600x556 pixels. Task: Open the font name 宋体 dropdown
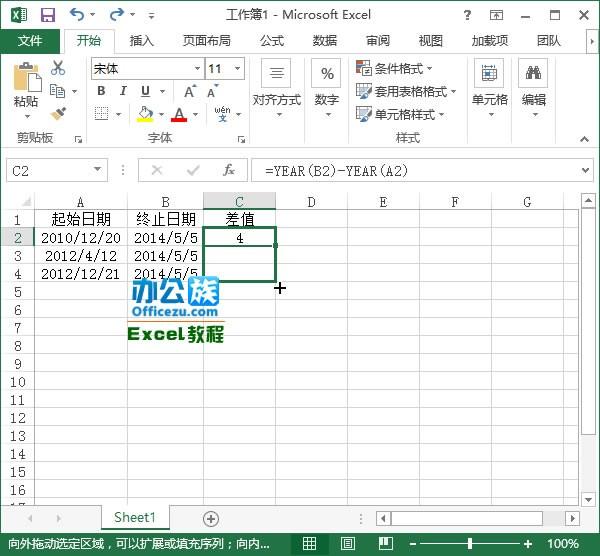pos(197,68)
